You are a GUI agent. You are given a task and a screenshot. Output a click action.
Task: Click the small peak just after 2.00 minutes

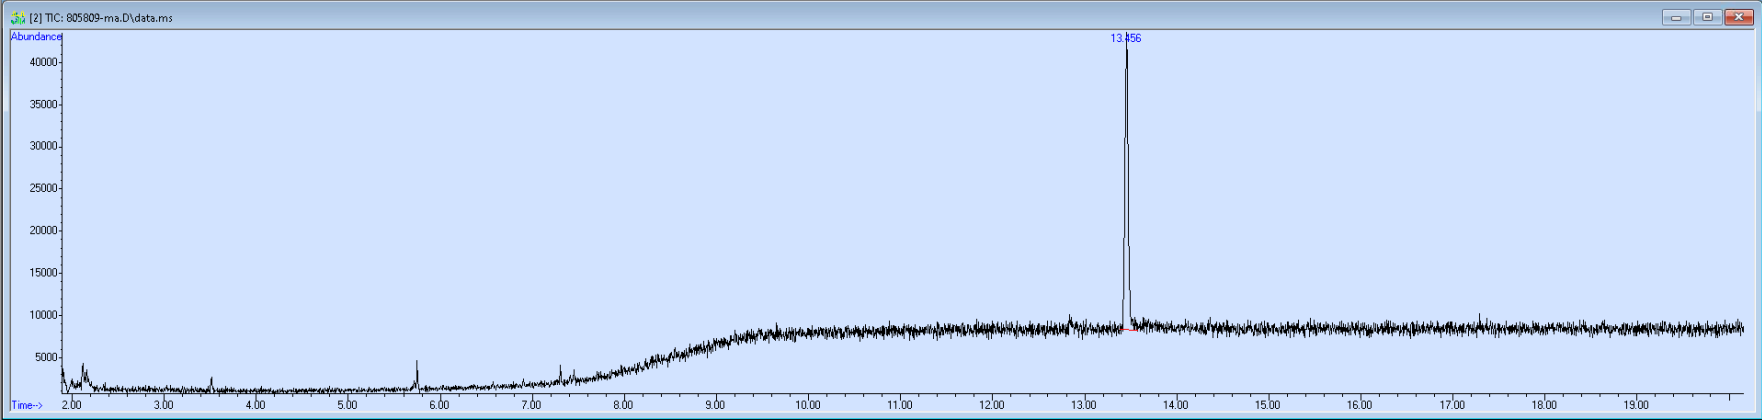tap(83, 374)
